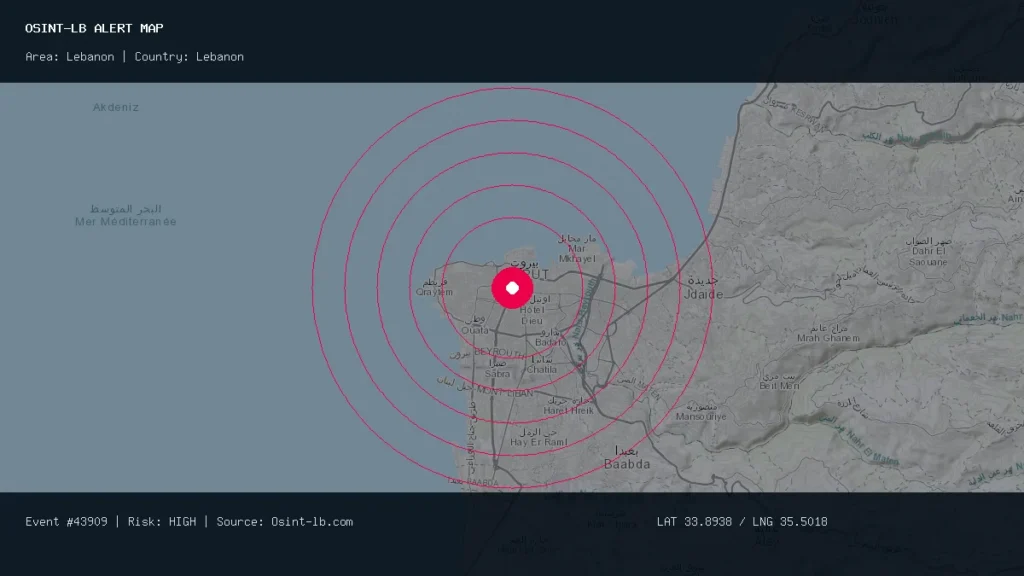Viewport: 1024px width, 576px height.
Task: Click the Mrah Ghanem place label
Action: point(828,338)
